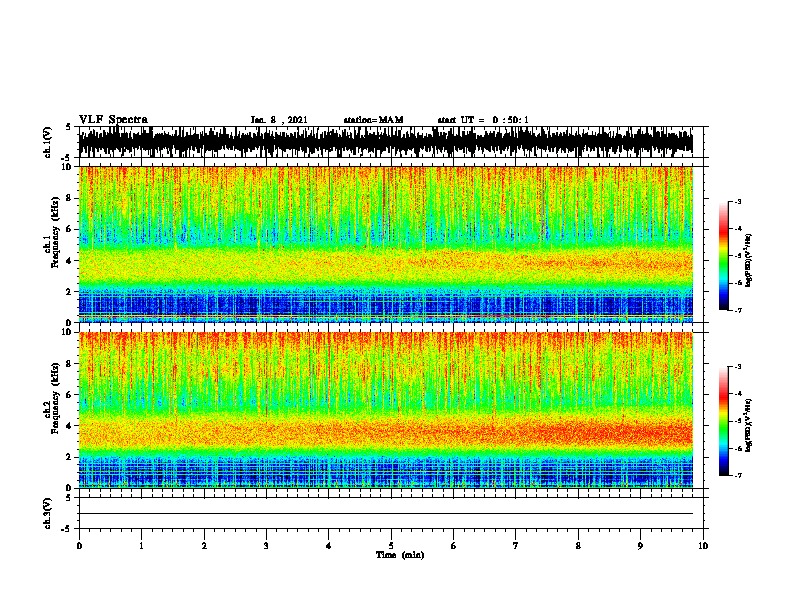This screenshot has width=792, height=612.
Task: Click the ch.2 frequency tick "8"
Action: (69, 364)
